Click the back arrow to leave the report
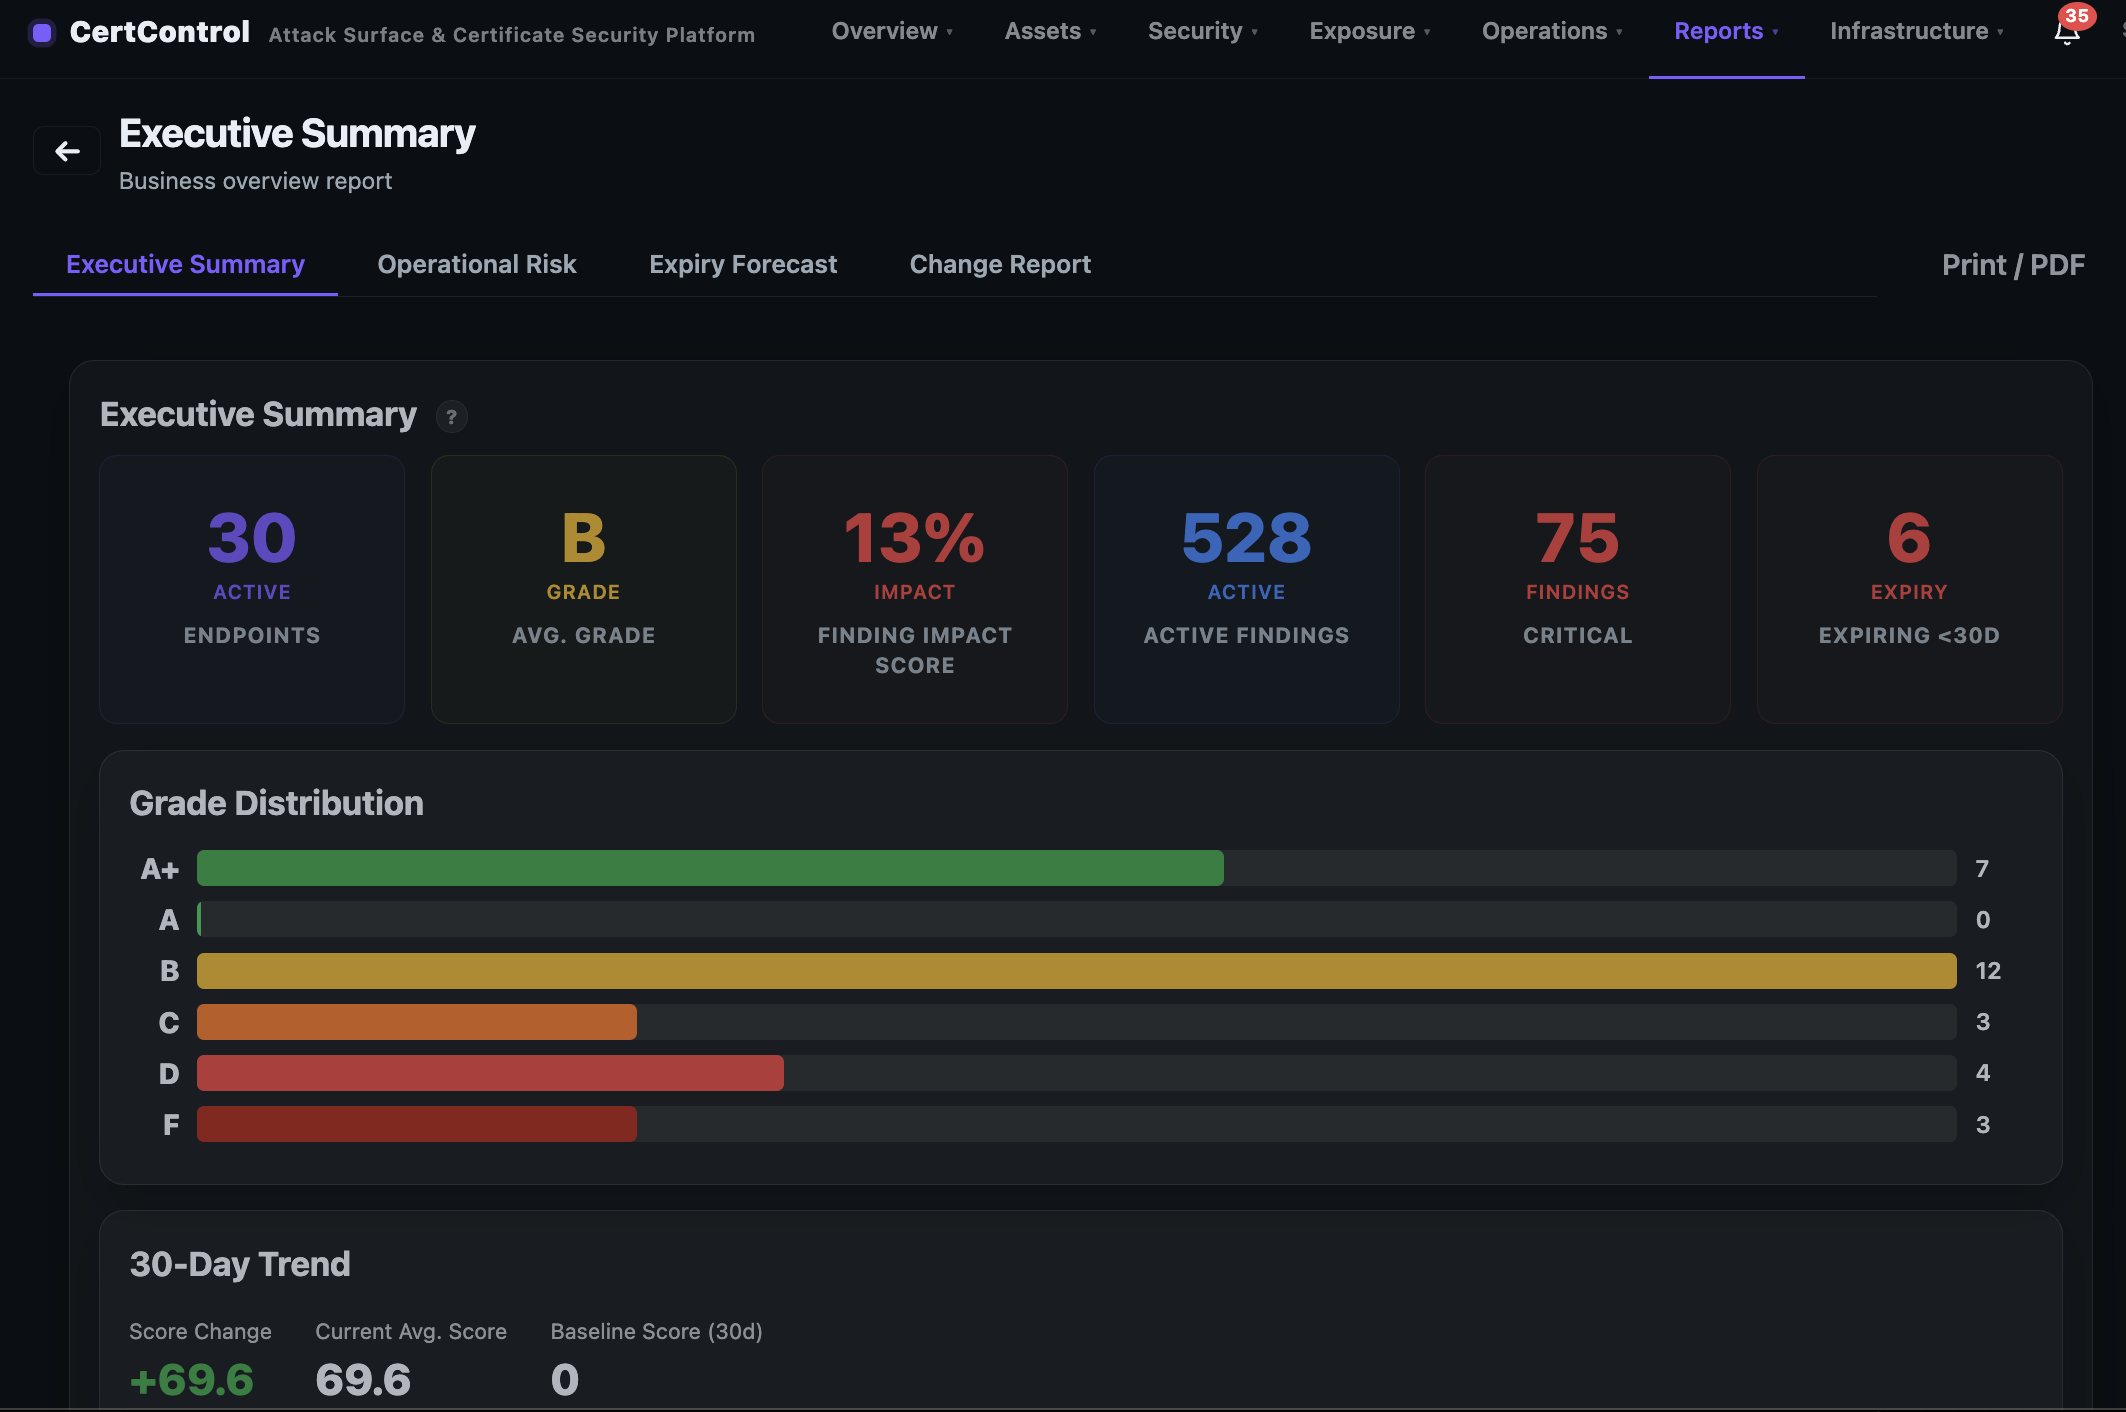The height and width of the screenshot is (1412, 2126). (66, 150)
